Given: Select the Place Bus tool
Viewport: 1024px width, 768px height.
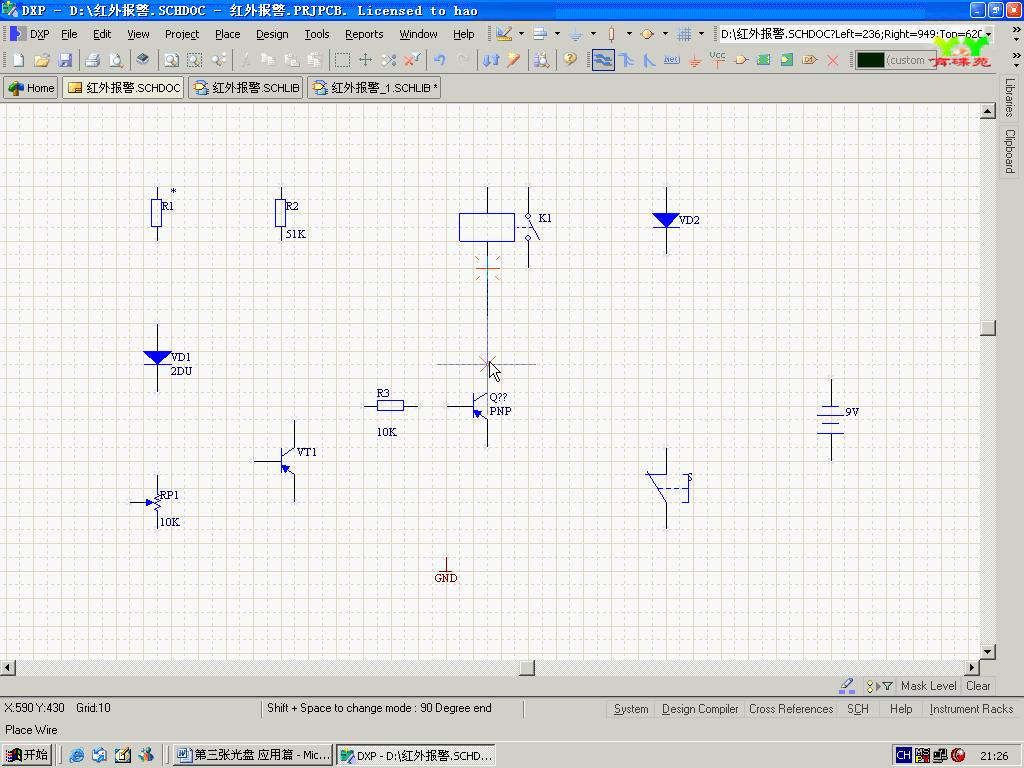Looking at the screenshot, I should (x=626, y=60).
